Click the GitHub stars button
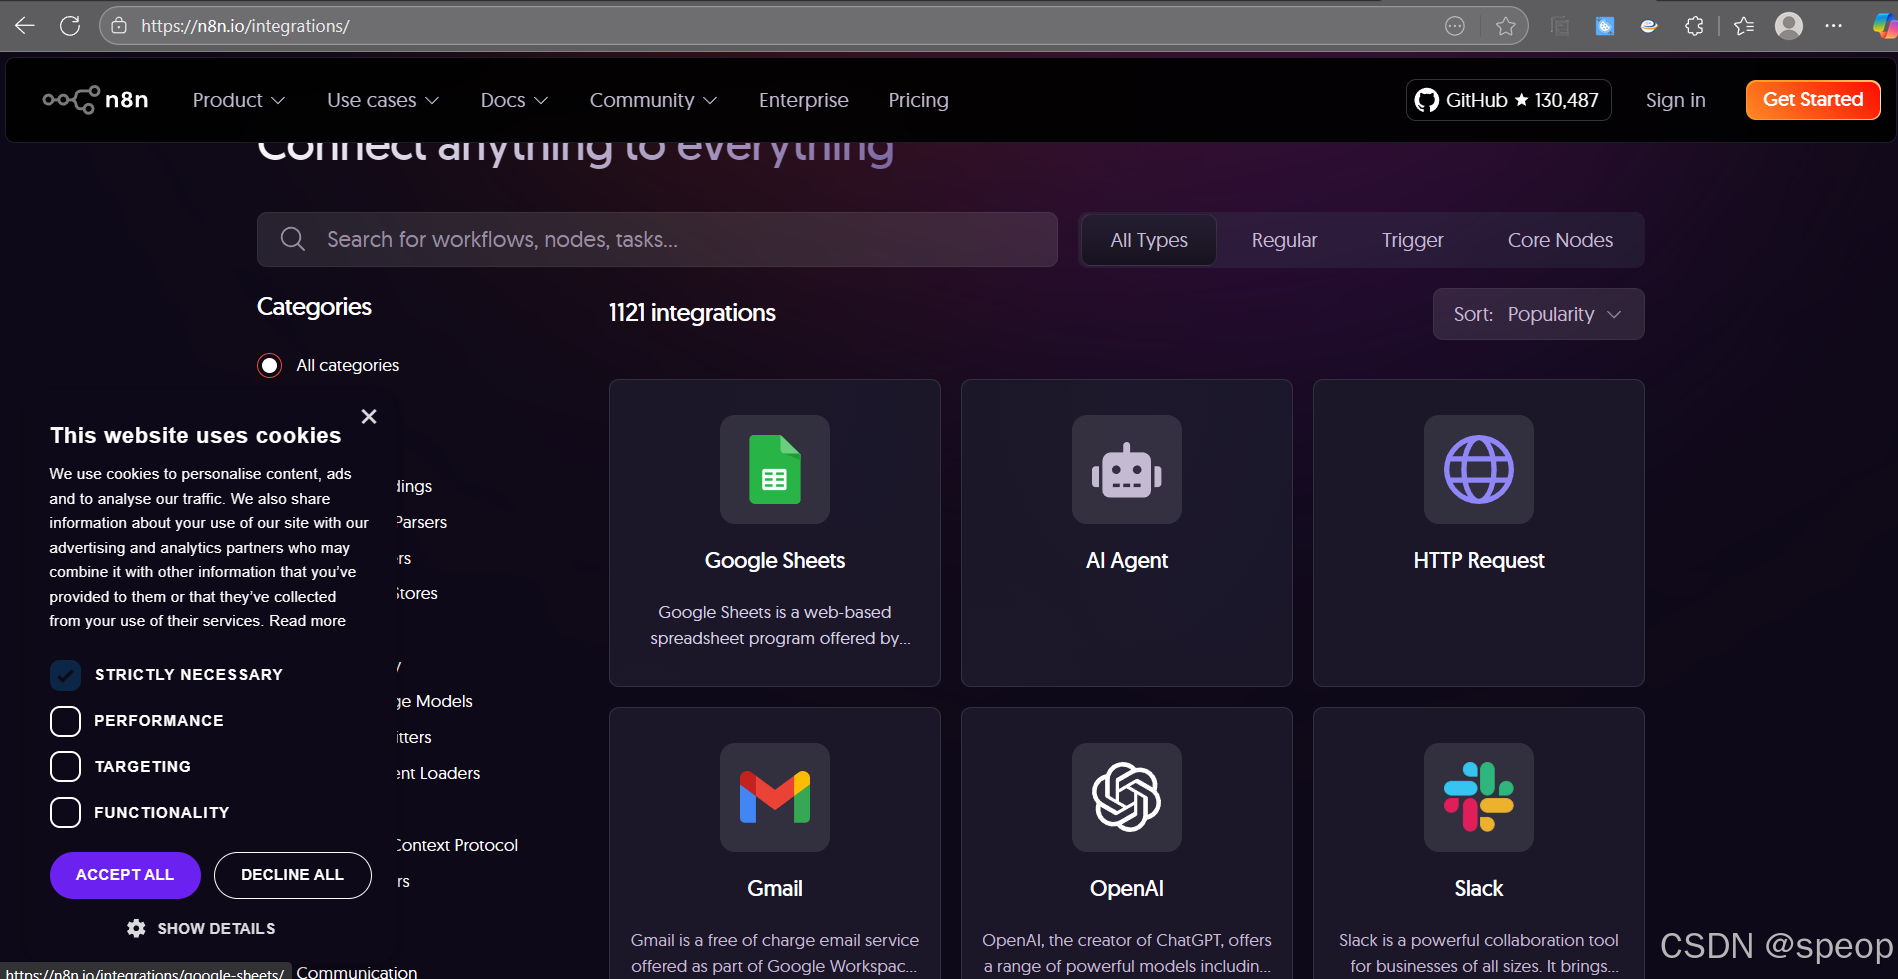 click(1508, 100)
